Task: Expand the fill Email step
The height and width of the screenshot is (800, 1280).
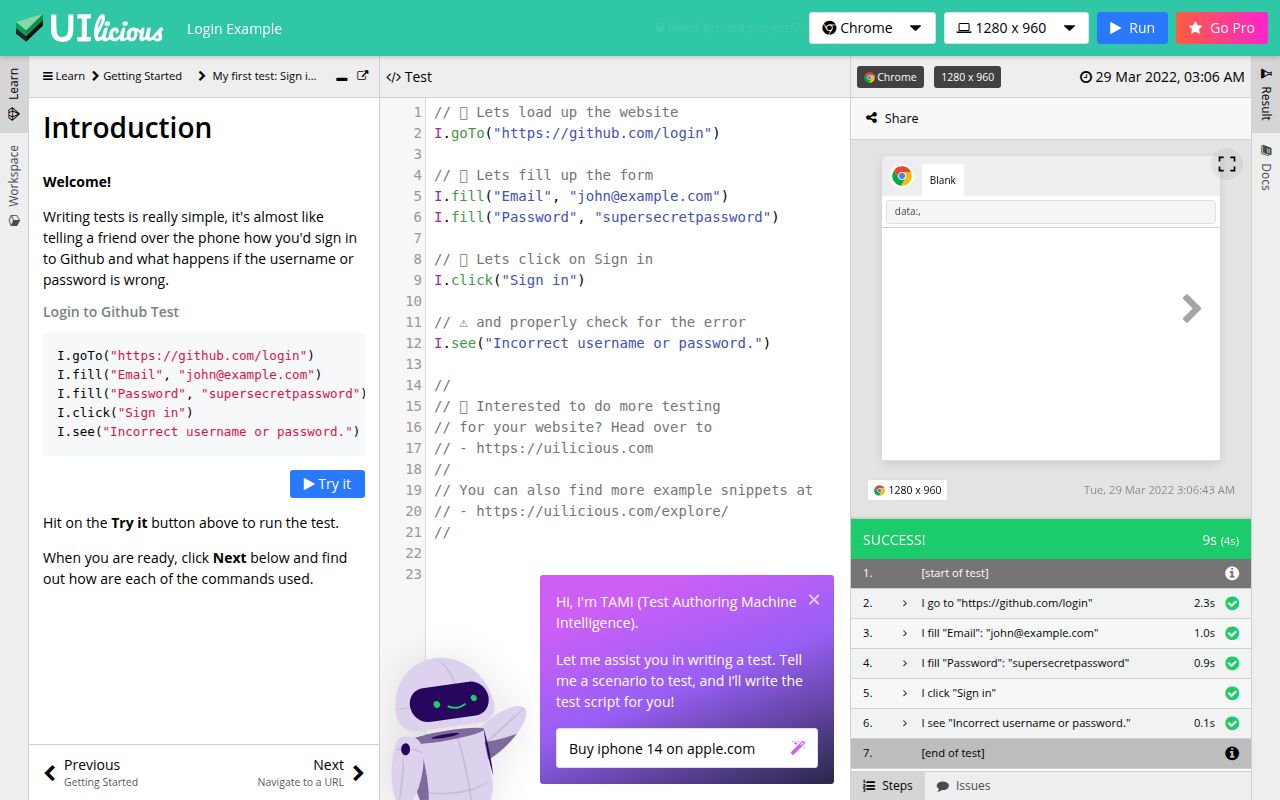Action: pos(905,633)
